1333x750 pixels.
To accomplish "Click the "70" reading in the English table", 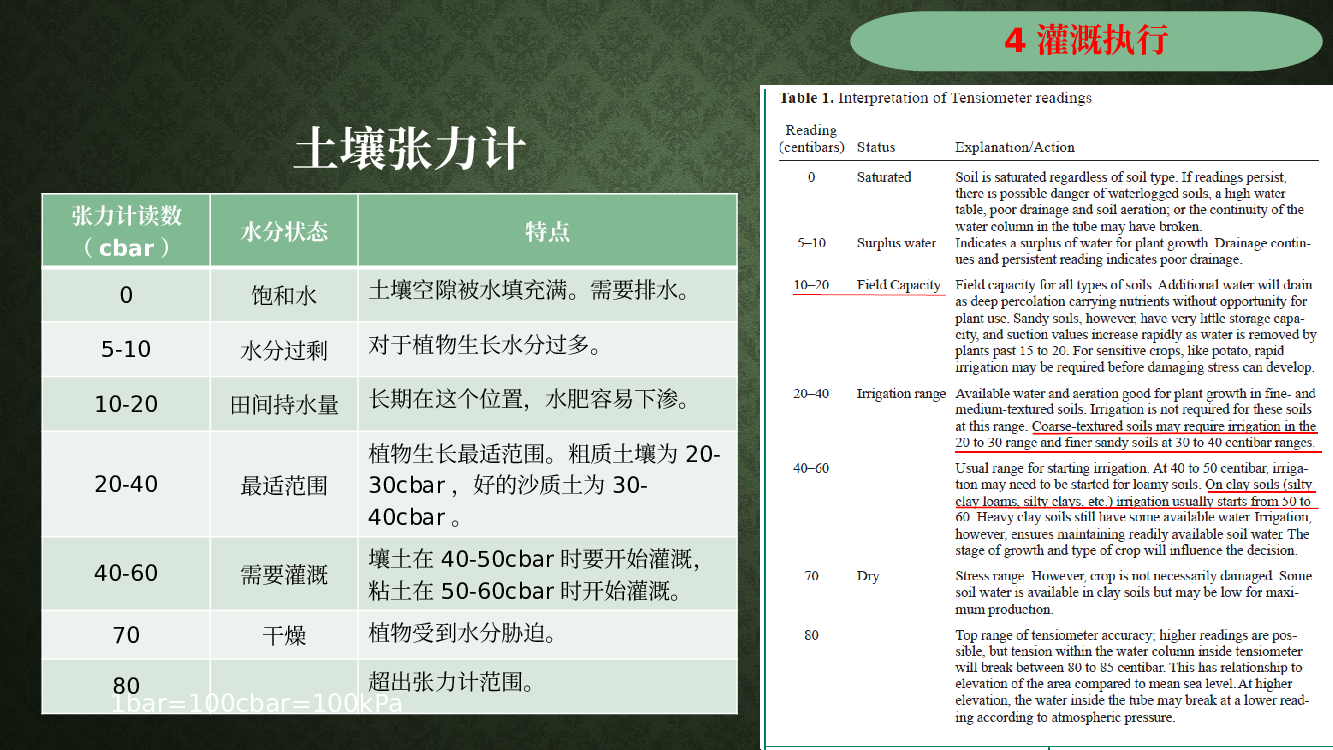I will click(811, 576).
